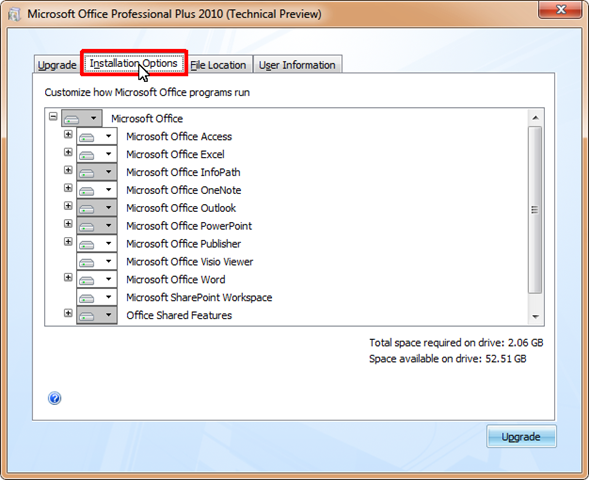Go to the File Location tab
Screen dimensions: 589x480
pyautogui.click(x=218, y=65)
